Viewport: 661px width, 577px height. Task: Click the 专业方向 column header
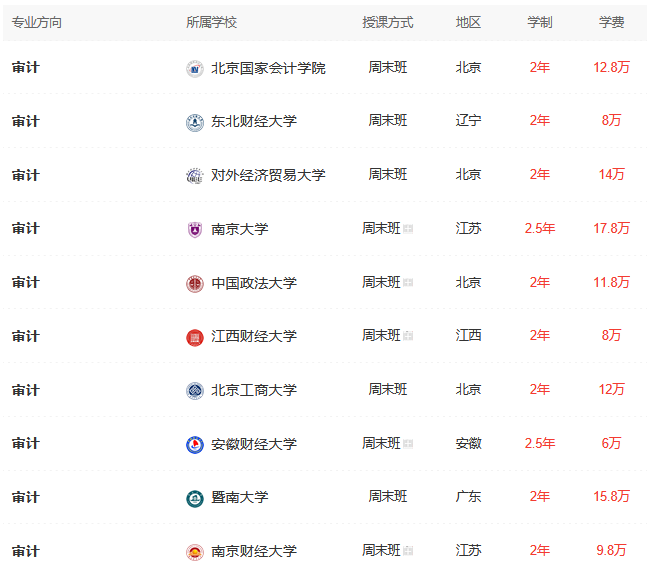tap(37, 22)
